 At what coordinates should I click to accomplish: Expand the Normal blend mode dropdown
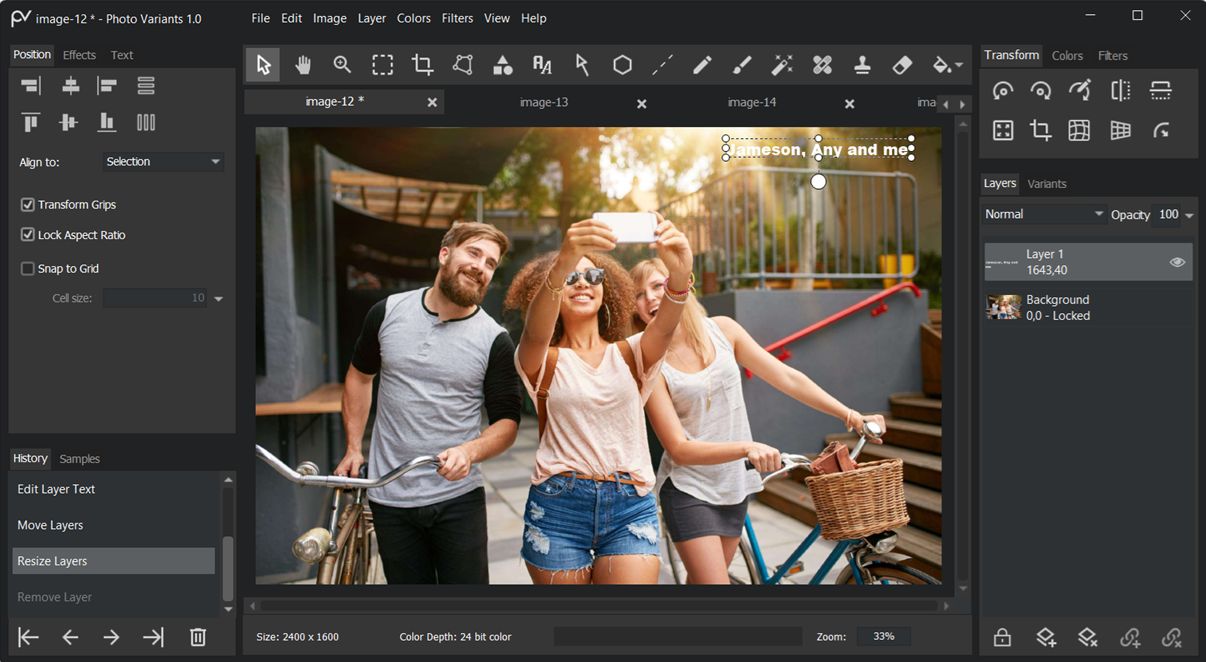coord(1043,214)
